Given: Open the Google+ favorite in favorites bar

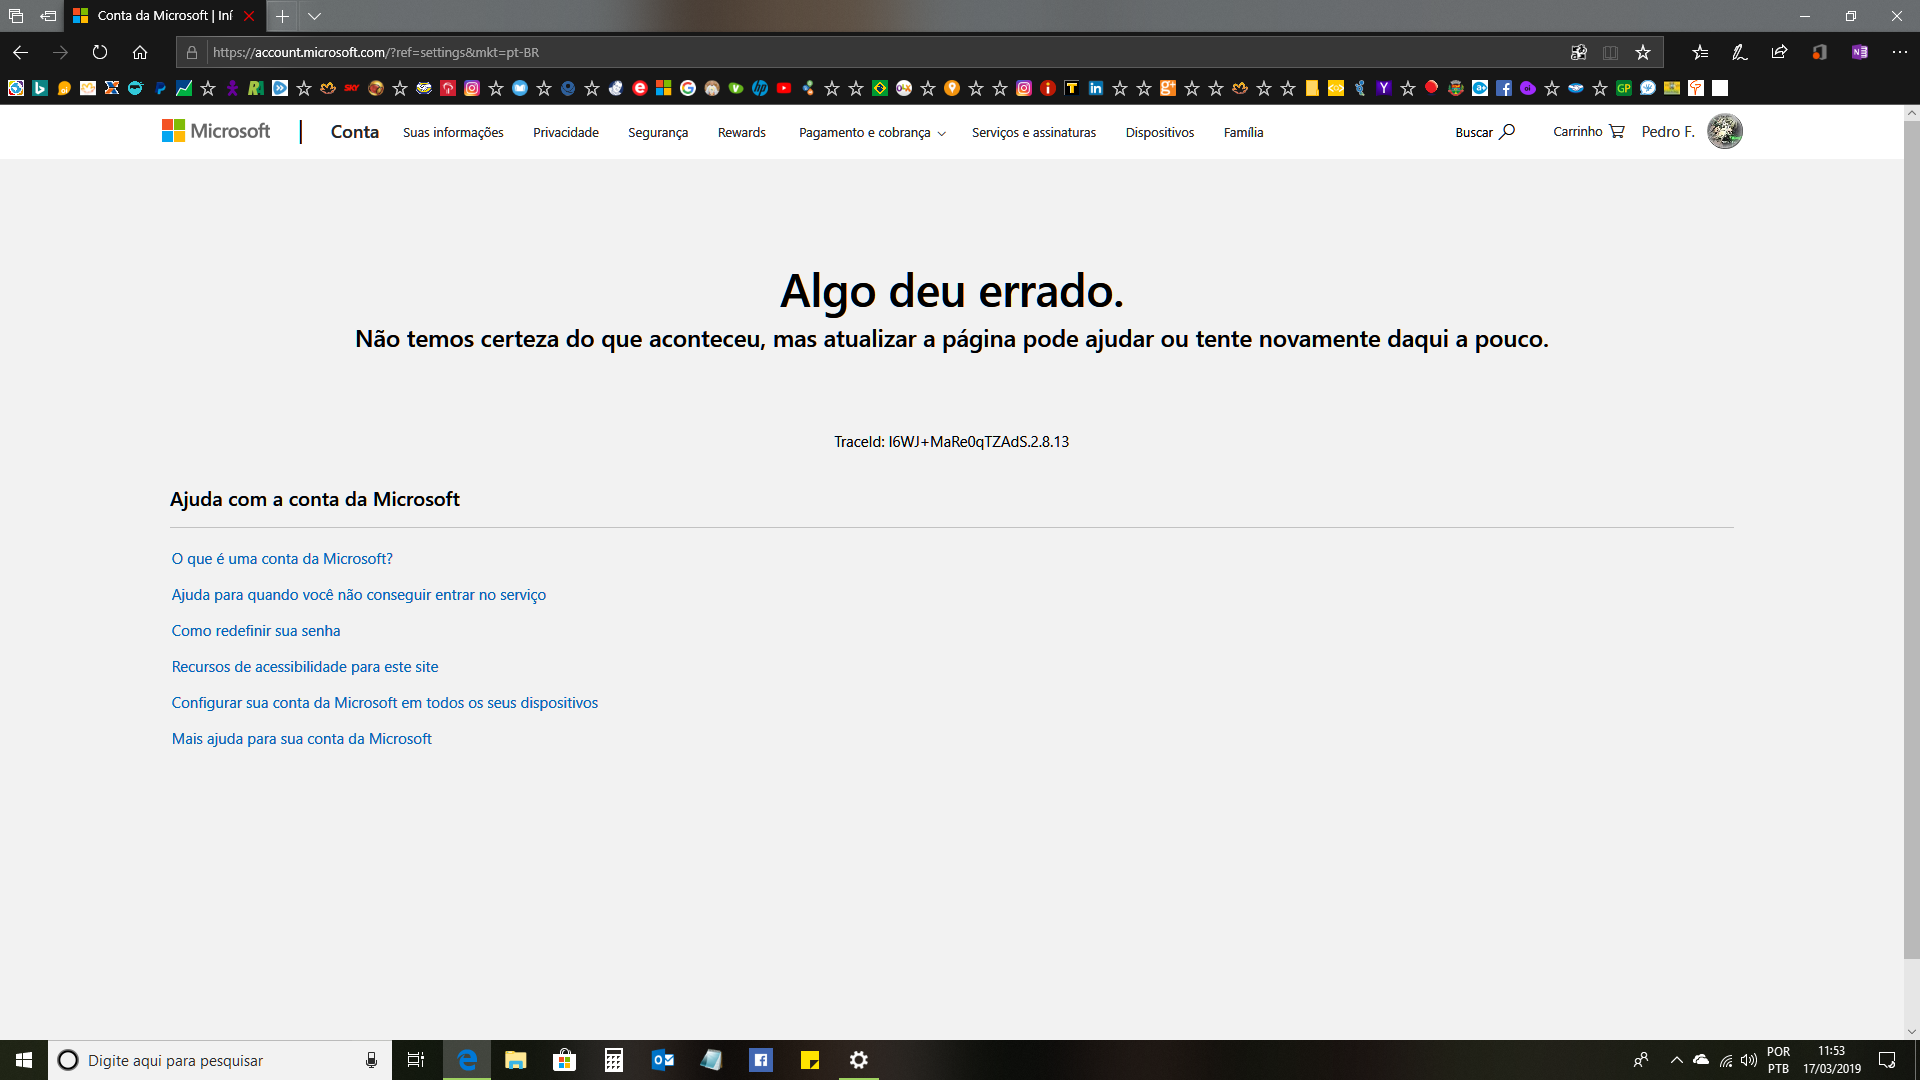Looking at the screenshot, I should pyautogui.click(x=1168, y=88).
